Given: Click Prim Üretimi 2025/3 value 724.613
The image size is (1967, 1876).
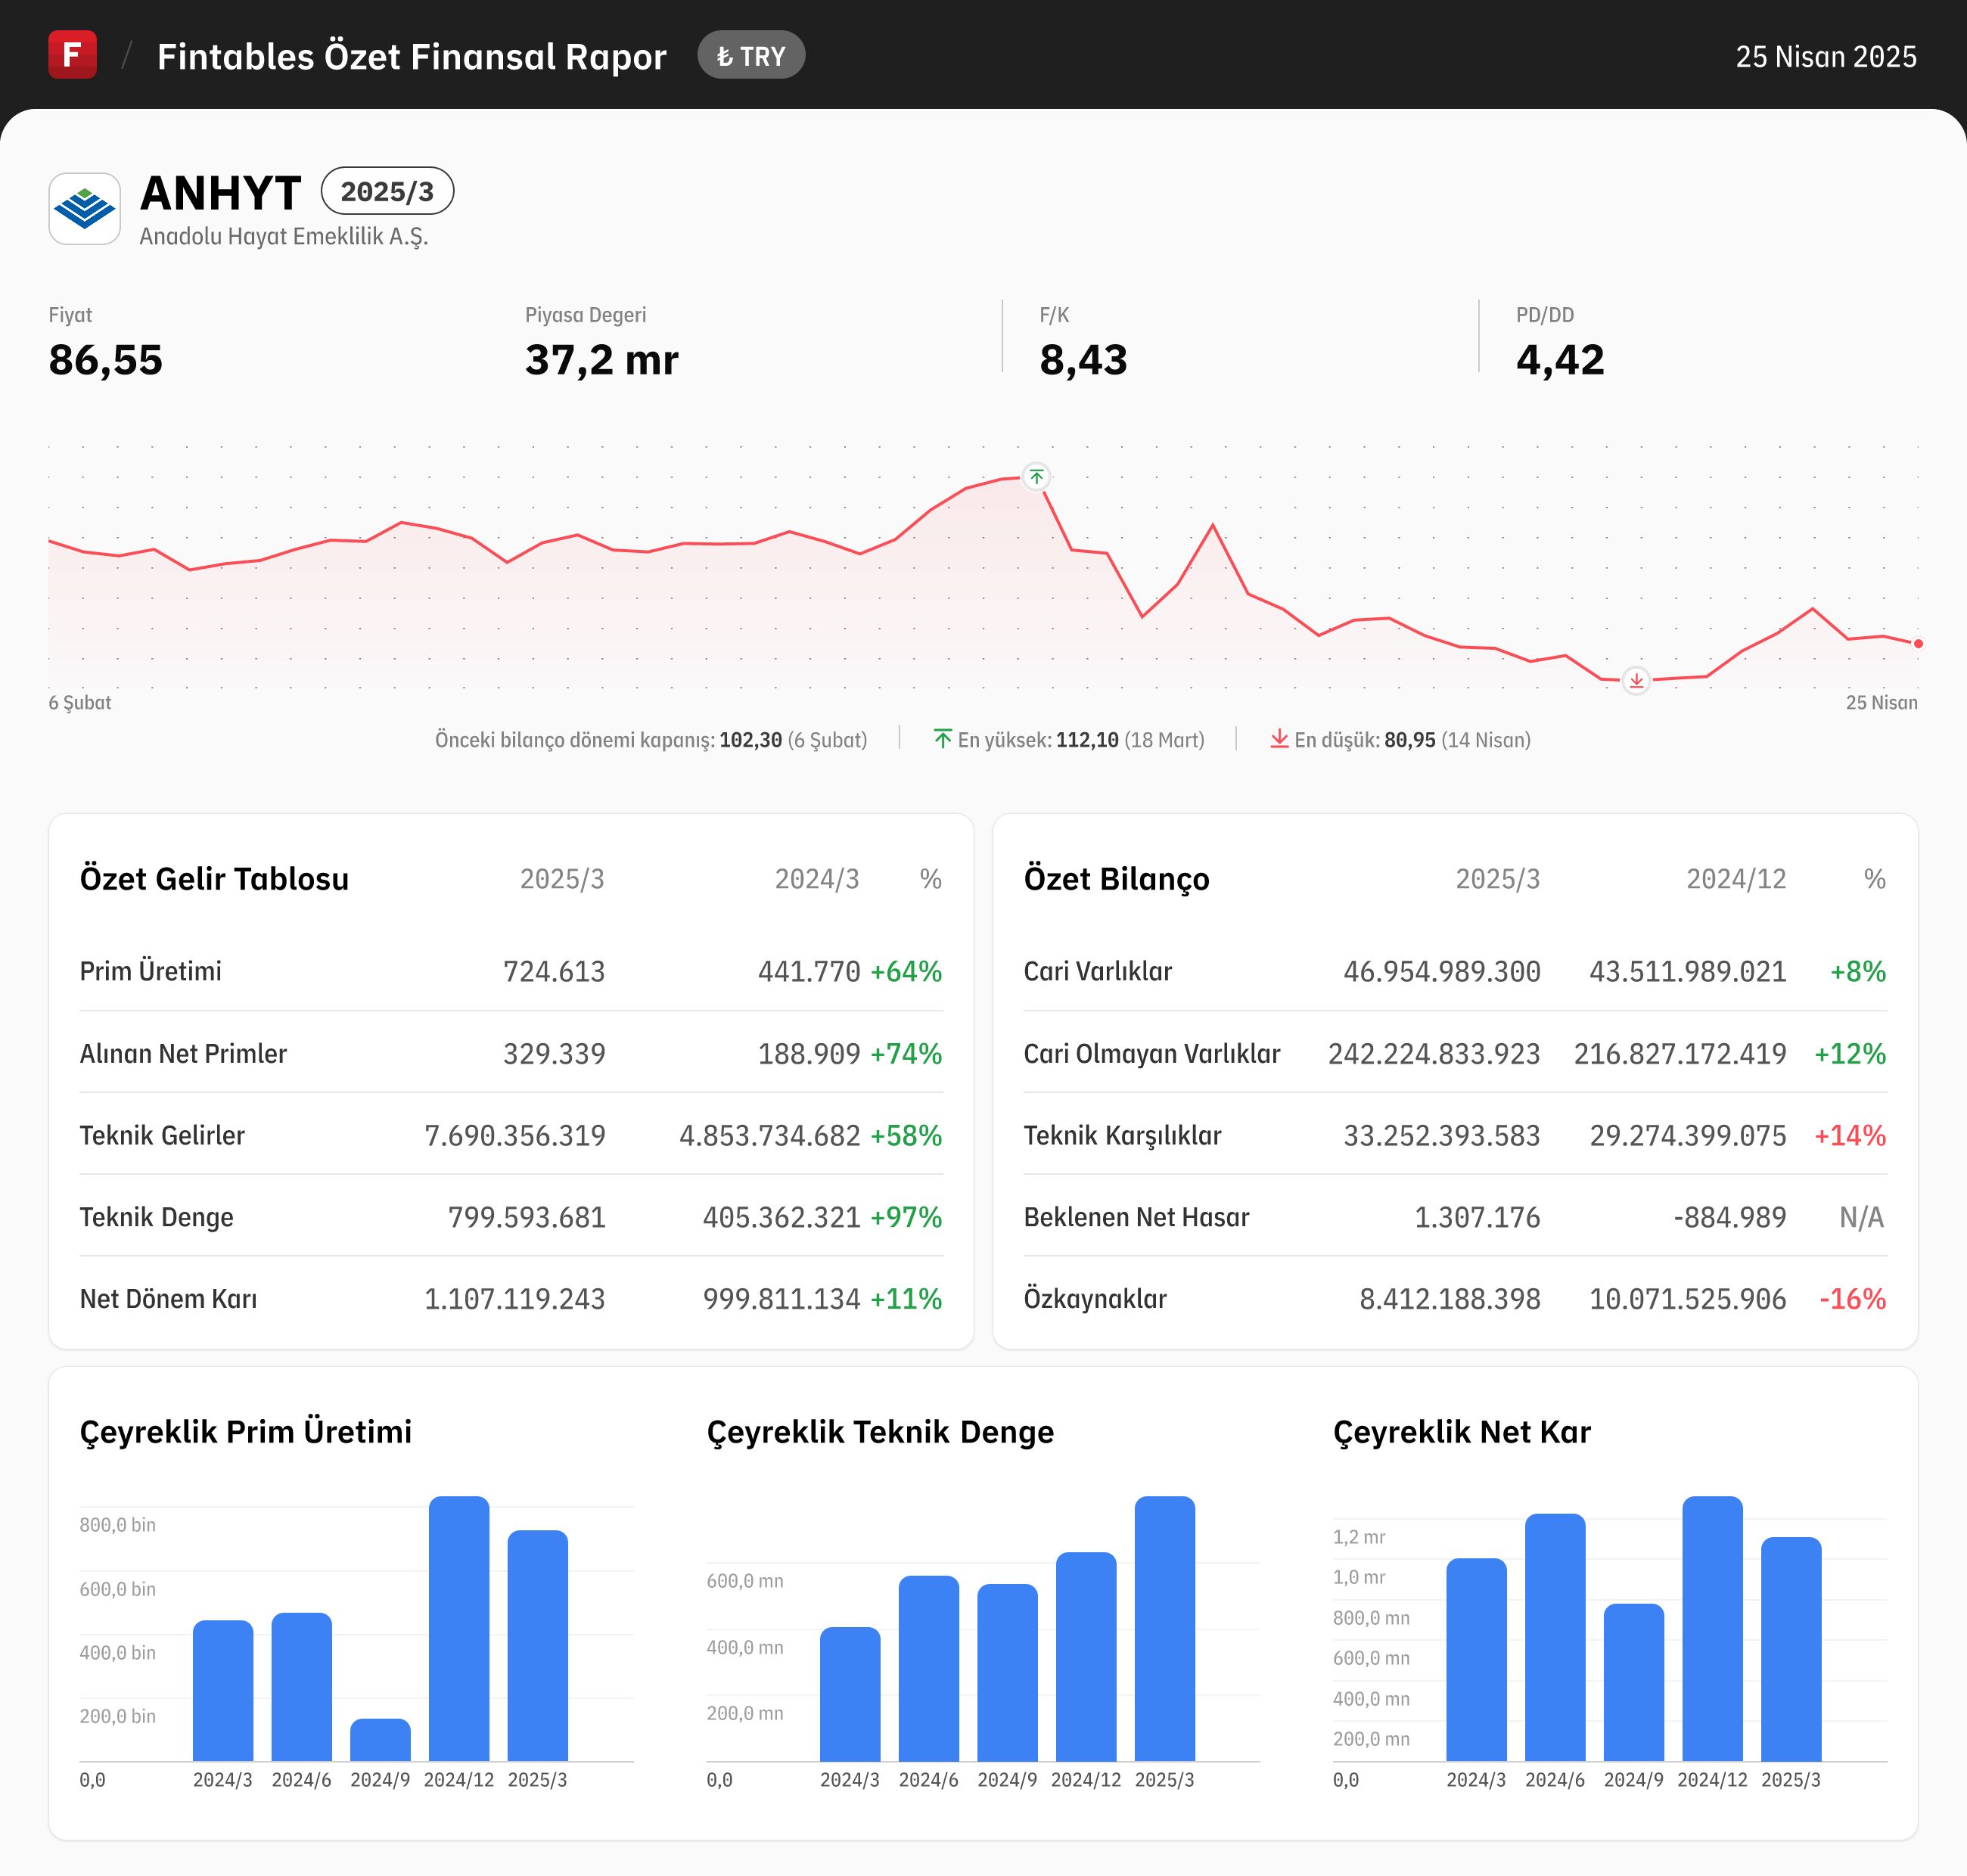Looking at the screenshot, I should pyautogui.click(x=554, y=971).
